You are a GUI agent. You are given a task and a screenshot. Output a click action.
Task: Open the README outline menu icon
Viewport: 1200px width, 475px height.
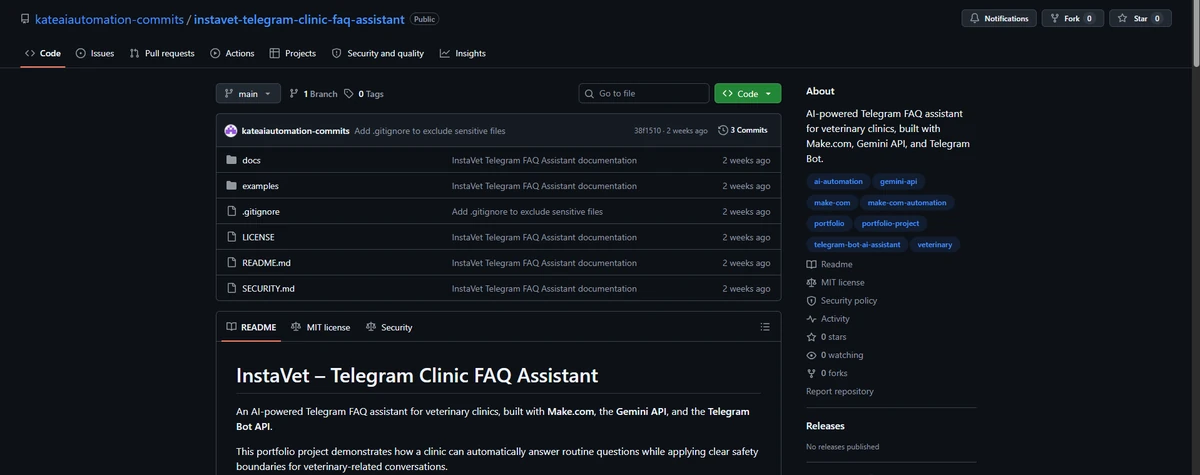click(765, 327)
